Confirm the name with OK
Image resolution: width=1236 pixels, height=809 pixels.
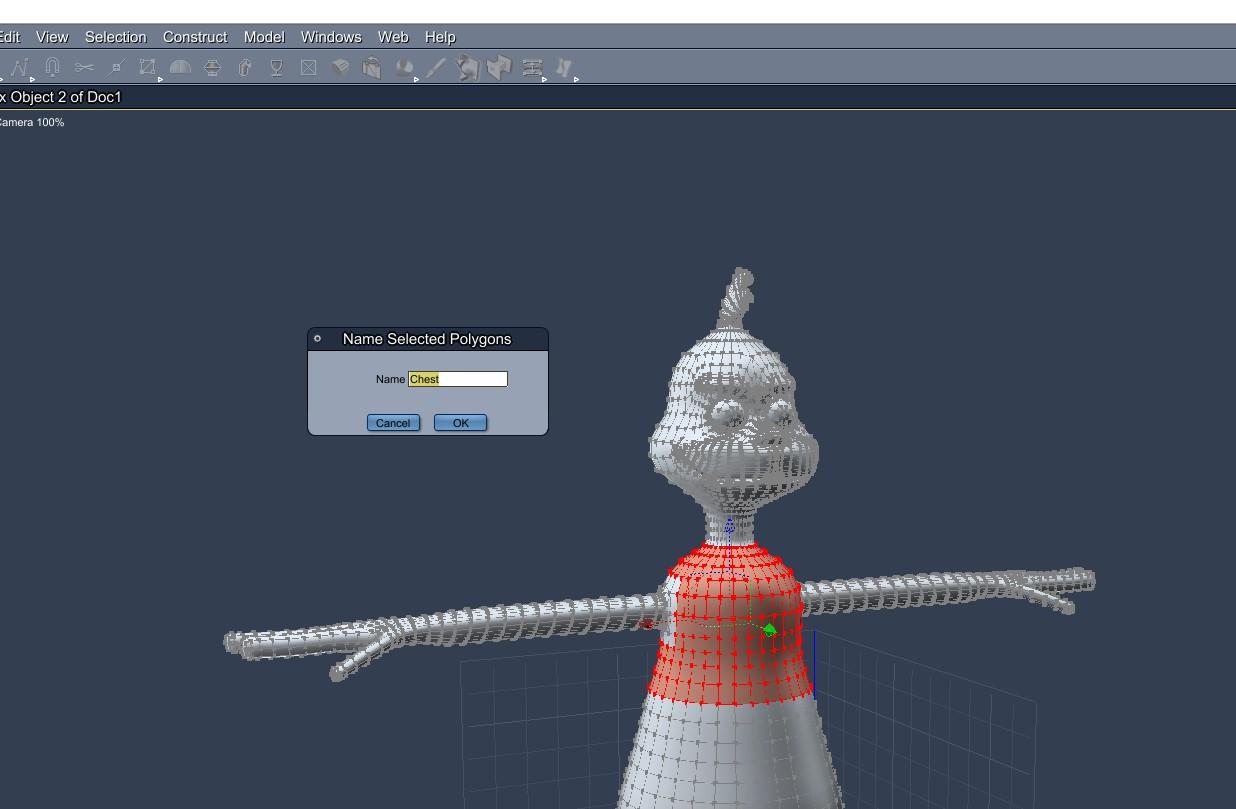pyautogui.click(x=460, y=423)
